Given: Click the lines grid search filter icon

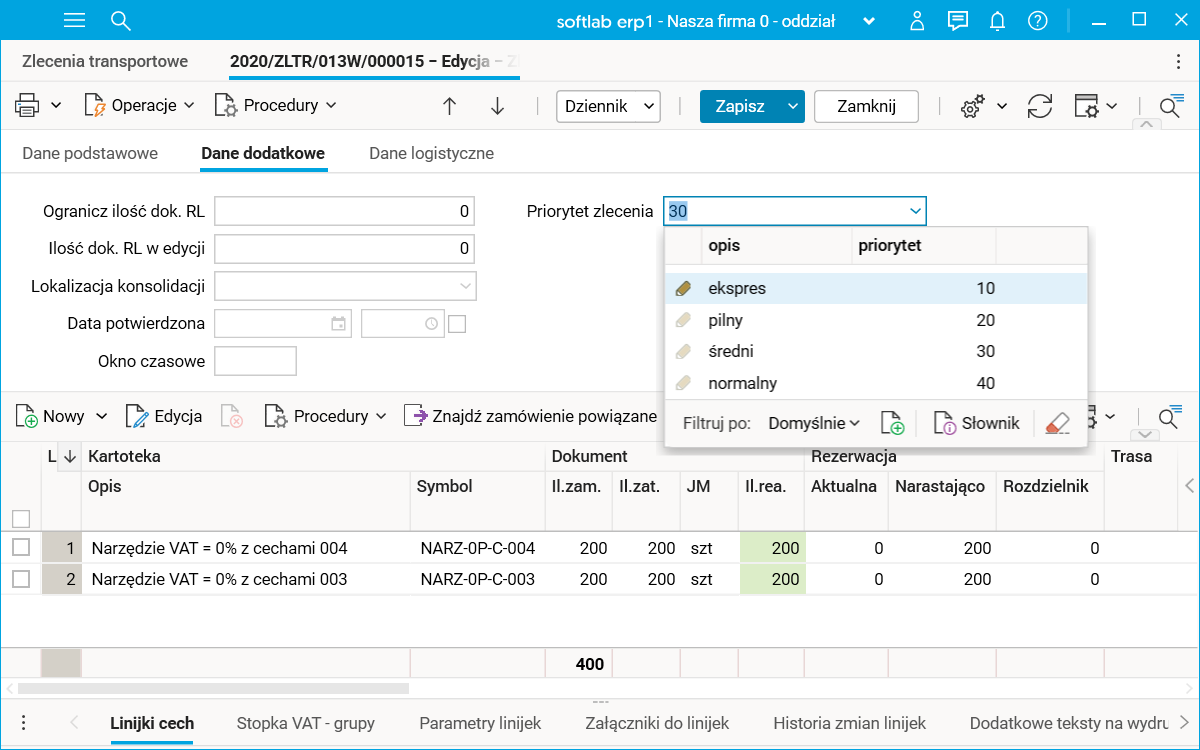Looking at the screenshot, I should pyautogui.click(x=1170, y=416).
